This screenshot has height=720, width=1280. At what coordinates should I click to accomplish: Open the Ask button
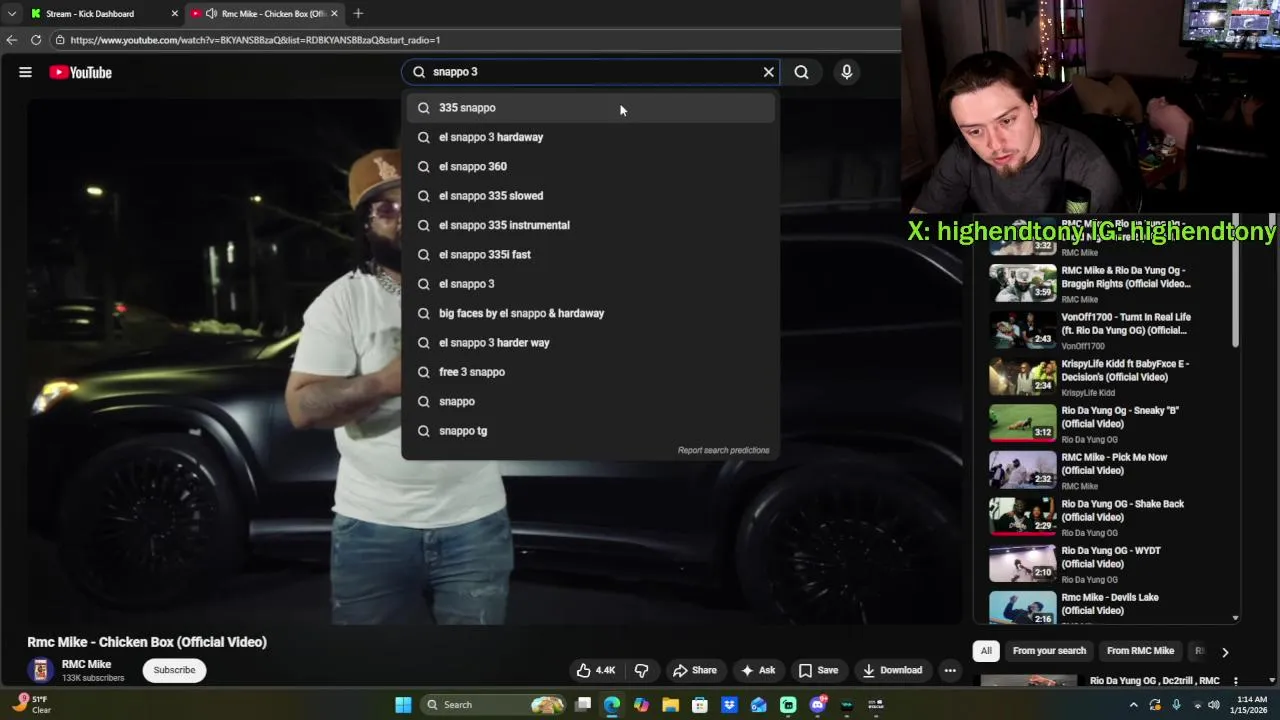click(x=758, y=670)
